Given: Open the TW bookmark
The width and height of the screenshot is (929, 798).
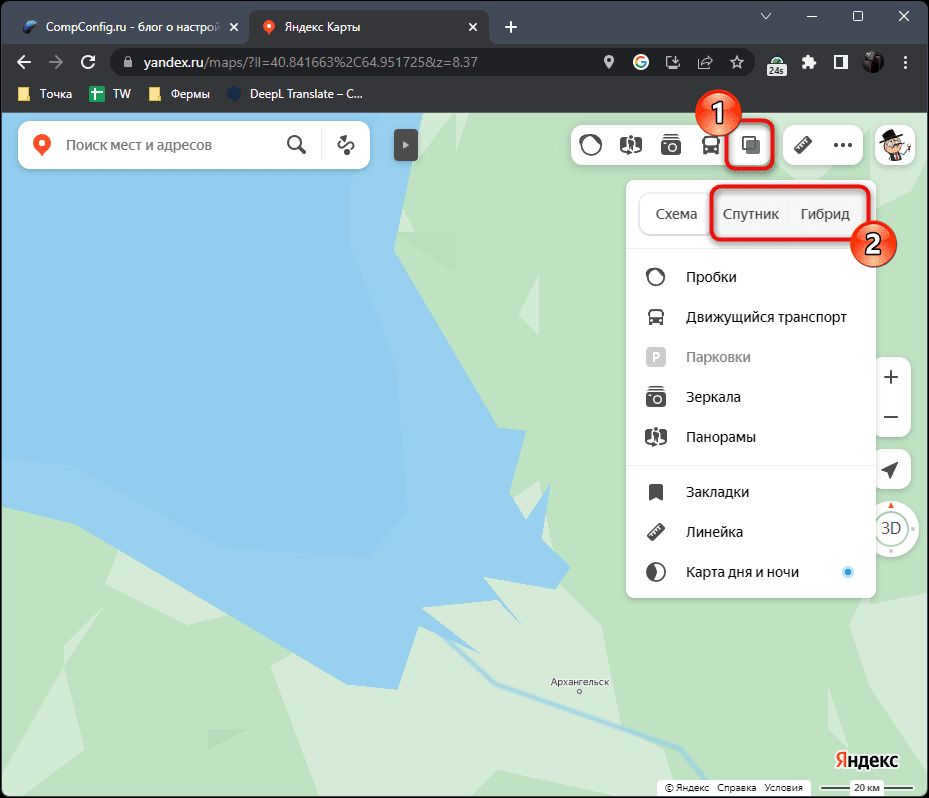Looking at the screenshot, I should tap(110, 94).
